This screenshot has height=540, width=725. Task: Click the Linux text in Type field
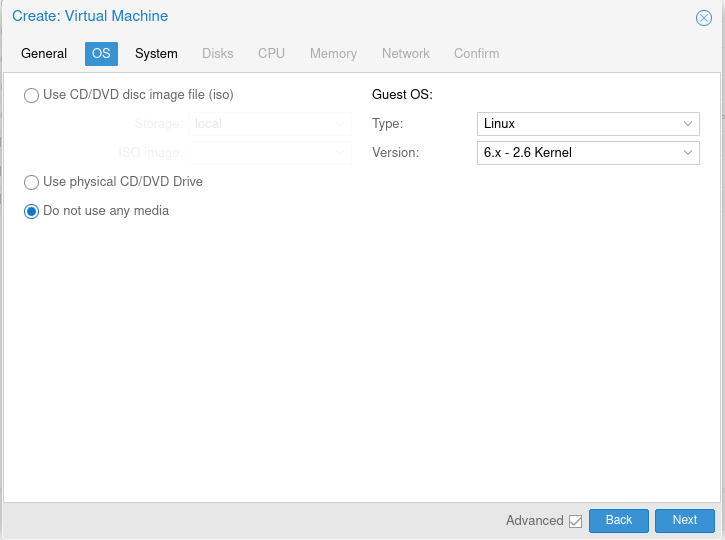tap(499, 124)
